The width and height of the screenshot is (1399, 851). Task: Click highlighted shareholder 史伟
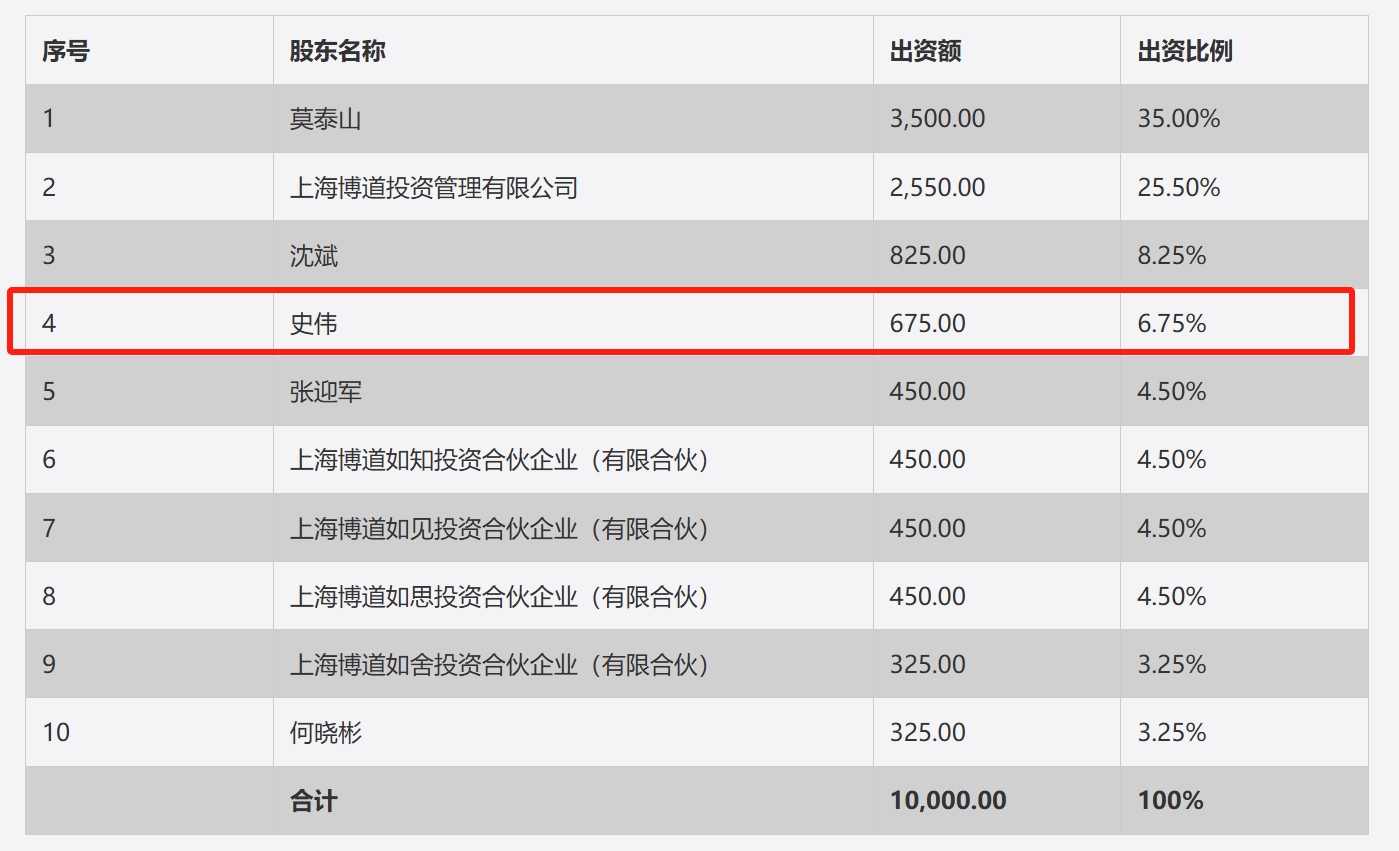click(314, 323)
